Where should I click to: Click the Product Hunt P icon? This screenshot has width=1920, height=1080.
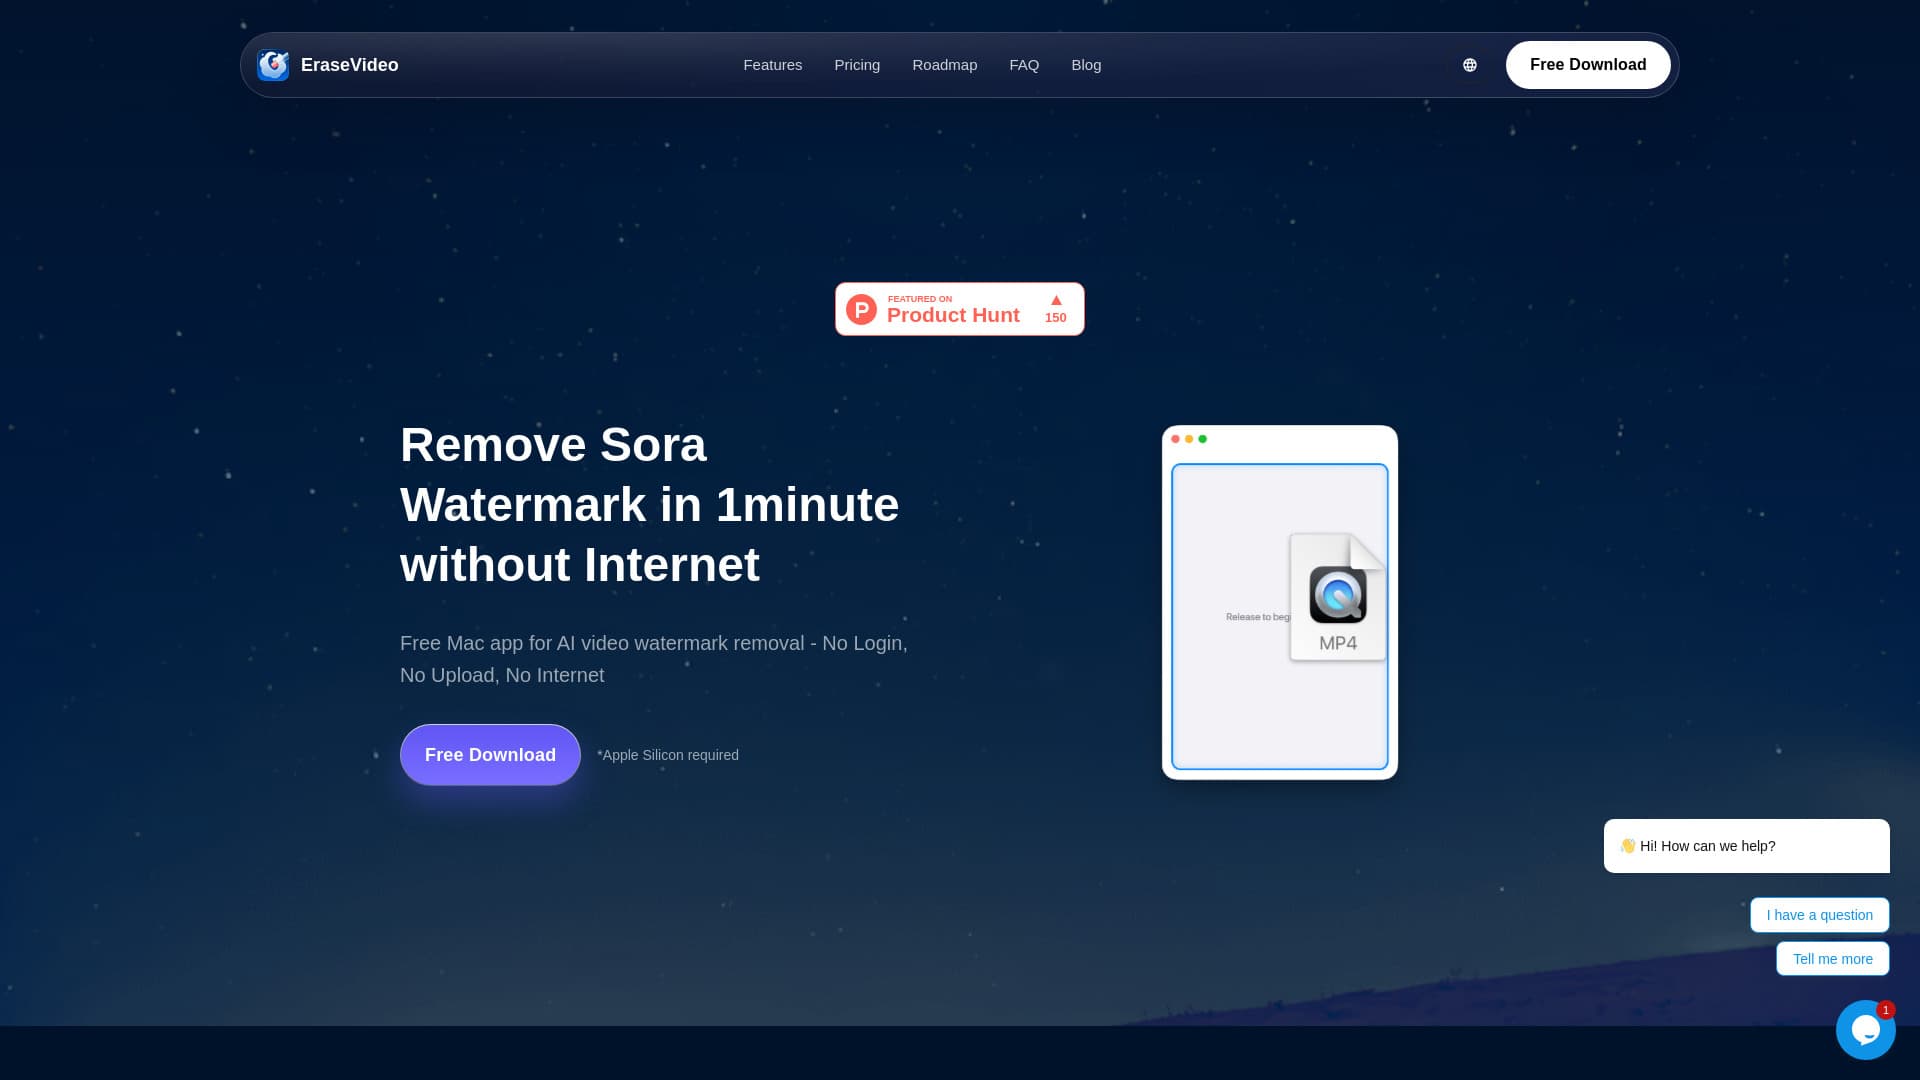861,309
